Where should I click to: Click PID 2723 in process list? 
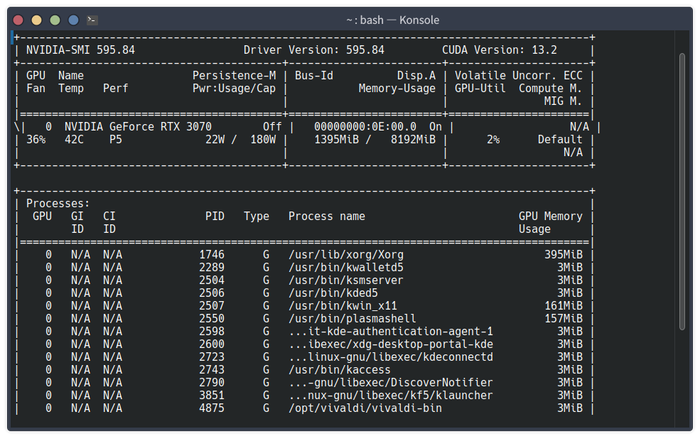click(212, 357)
